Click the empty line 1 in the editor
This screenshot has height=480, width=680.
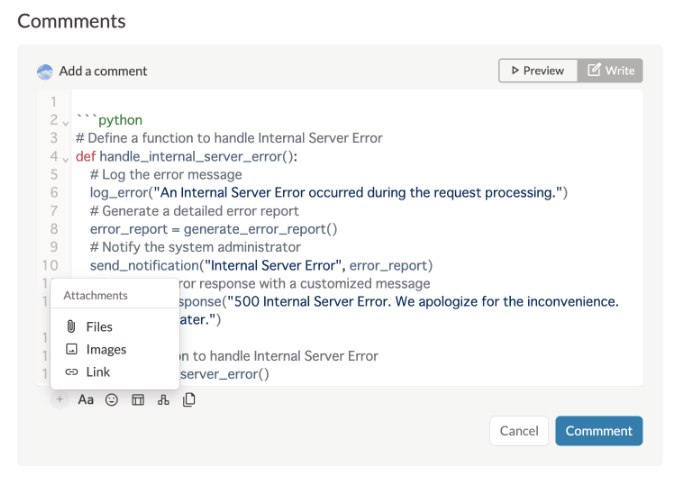(356, 102)
